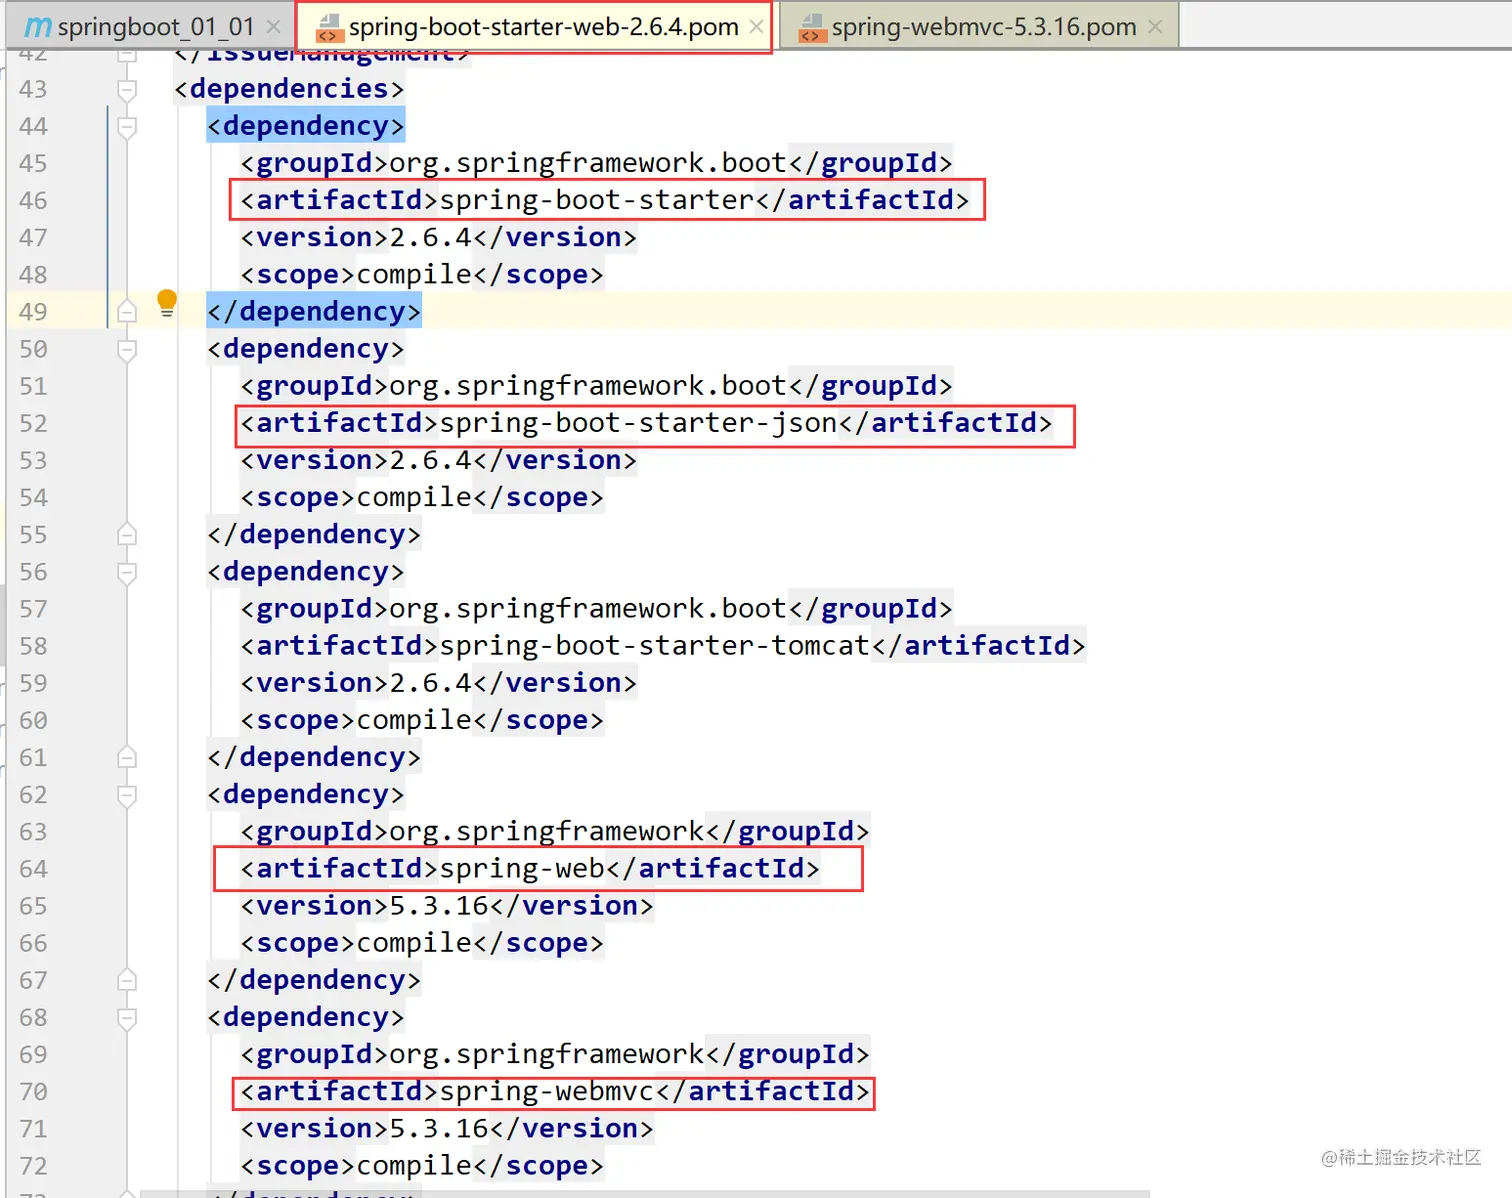
Task: Click the spring-boot-starter artifactId on line 46
Action: [x=605, y=200]
